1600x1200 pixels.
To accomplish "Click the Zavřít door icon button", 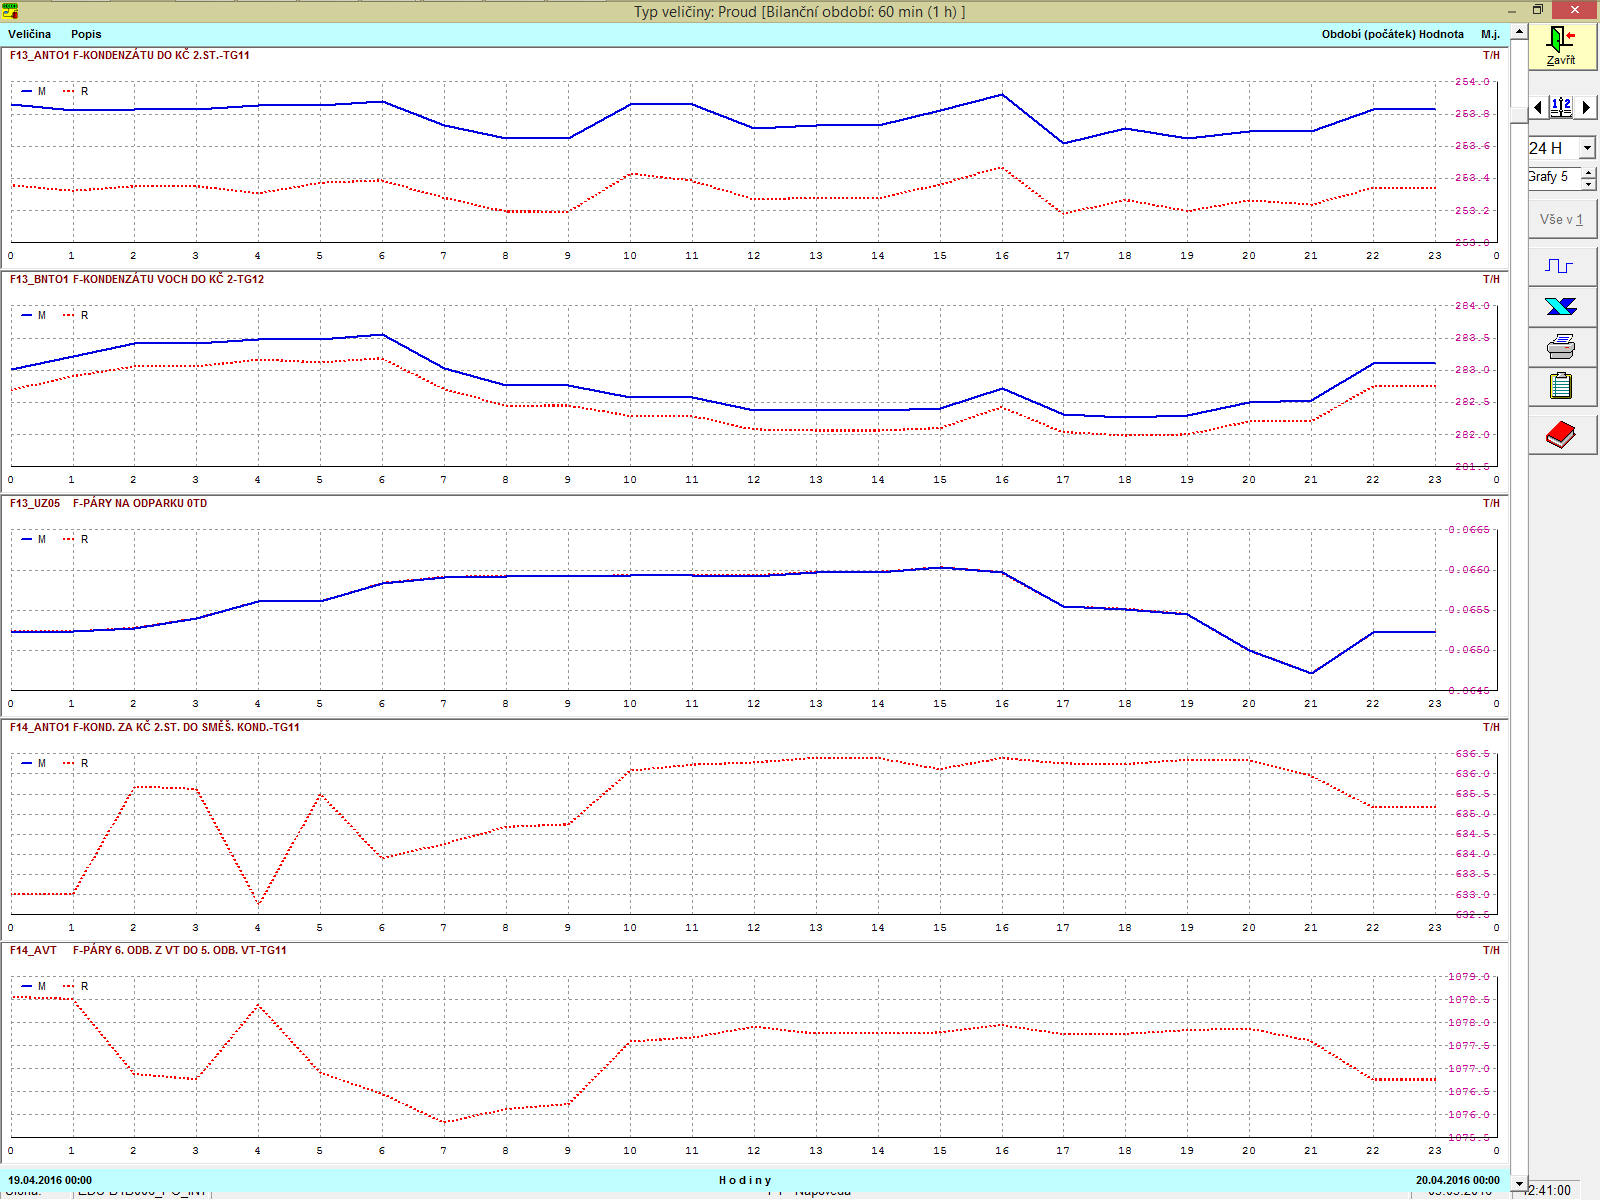I will click(1561, 46).
